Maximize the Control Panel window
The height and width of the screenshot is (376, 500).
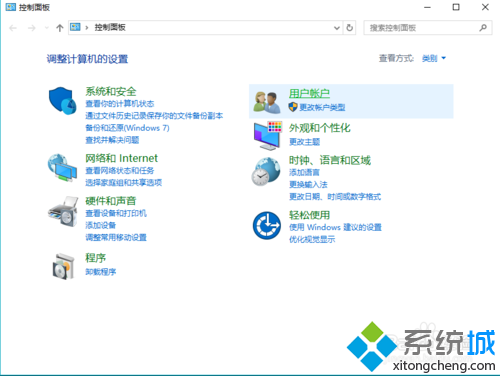pos(456,7)
